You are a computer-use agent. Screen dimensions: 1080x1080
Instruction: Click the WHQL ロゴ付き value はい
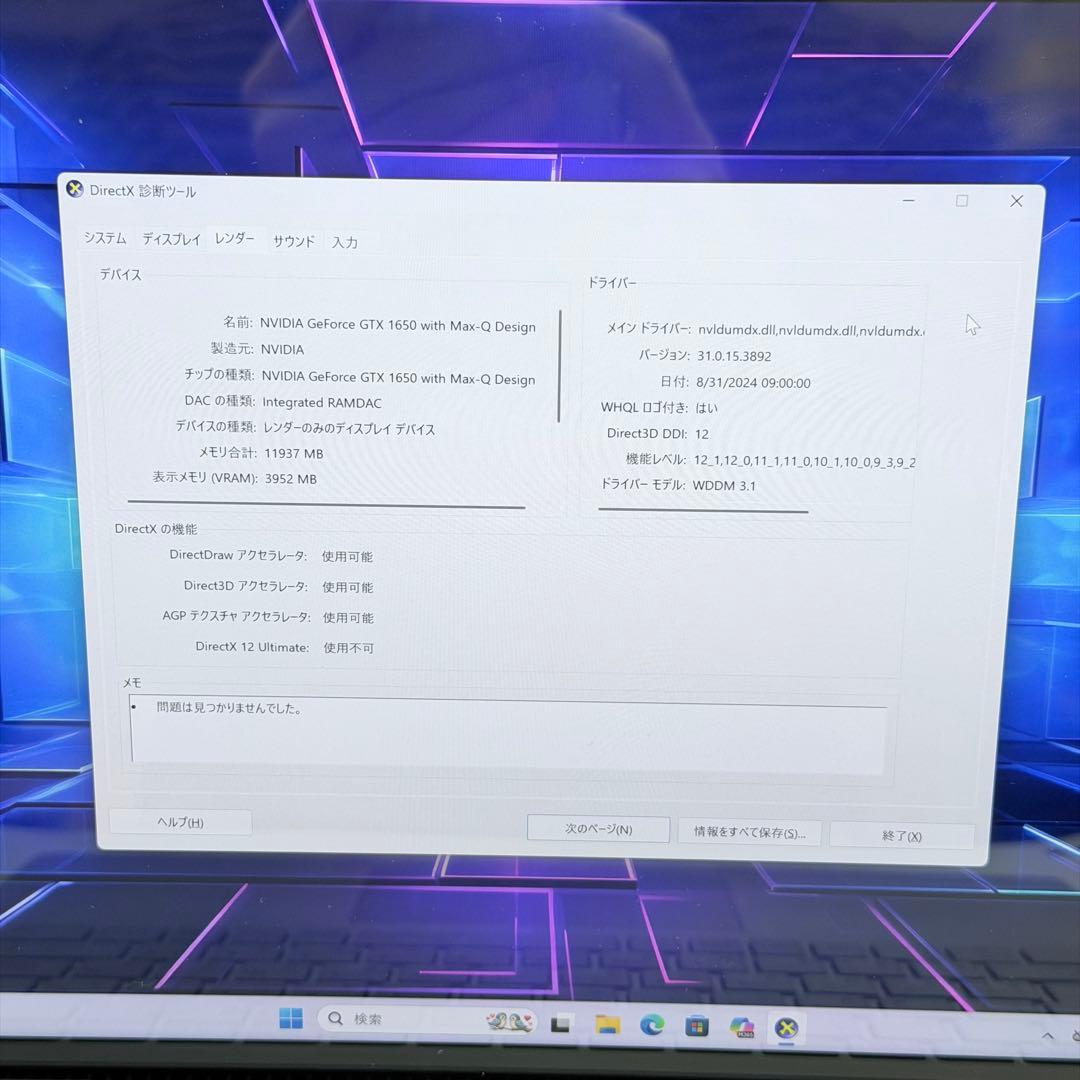[x=707, y=408]
